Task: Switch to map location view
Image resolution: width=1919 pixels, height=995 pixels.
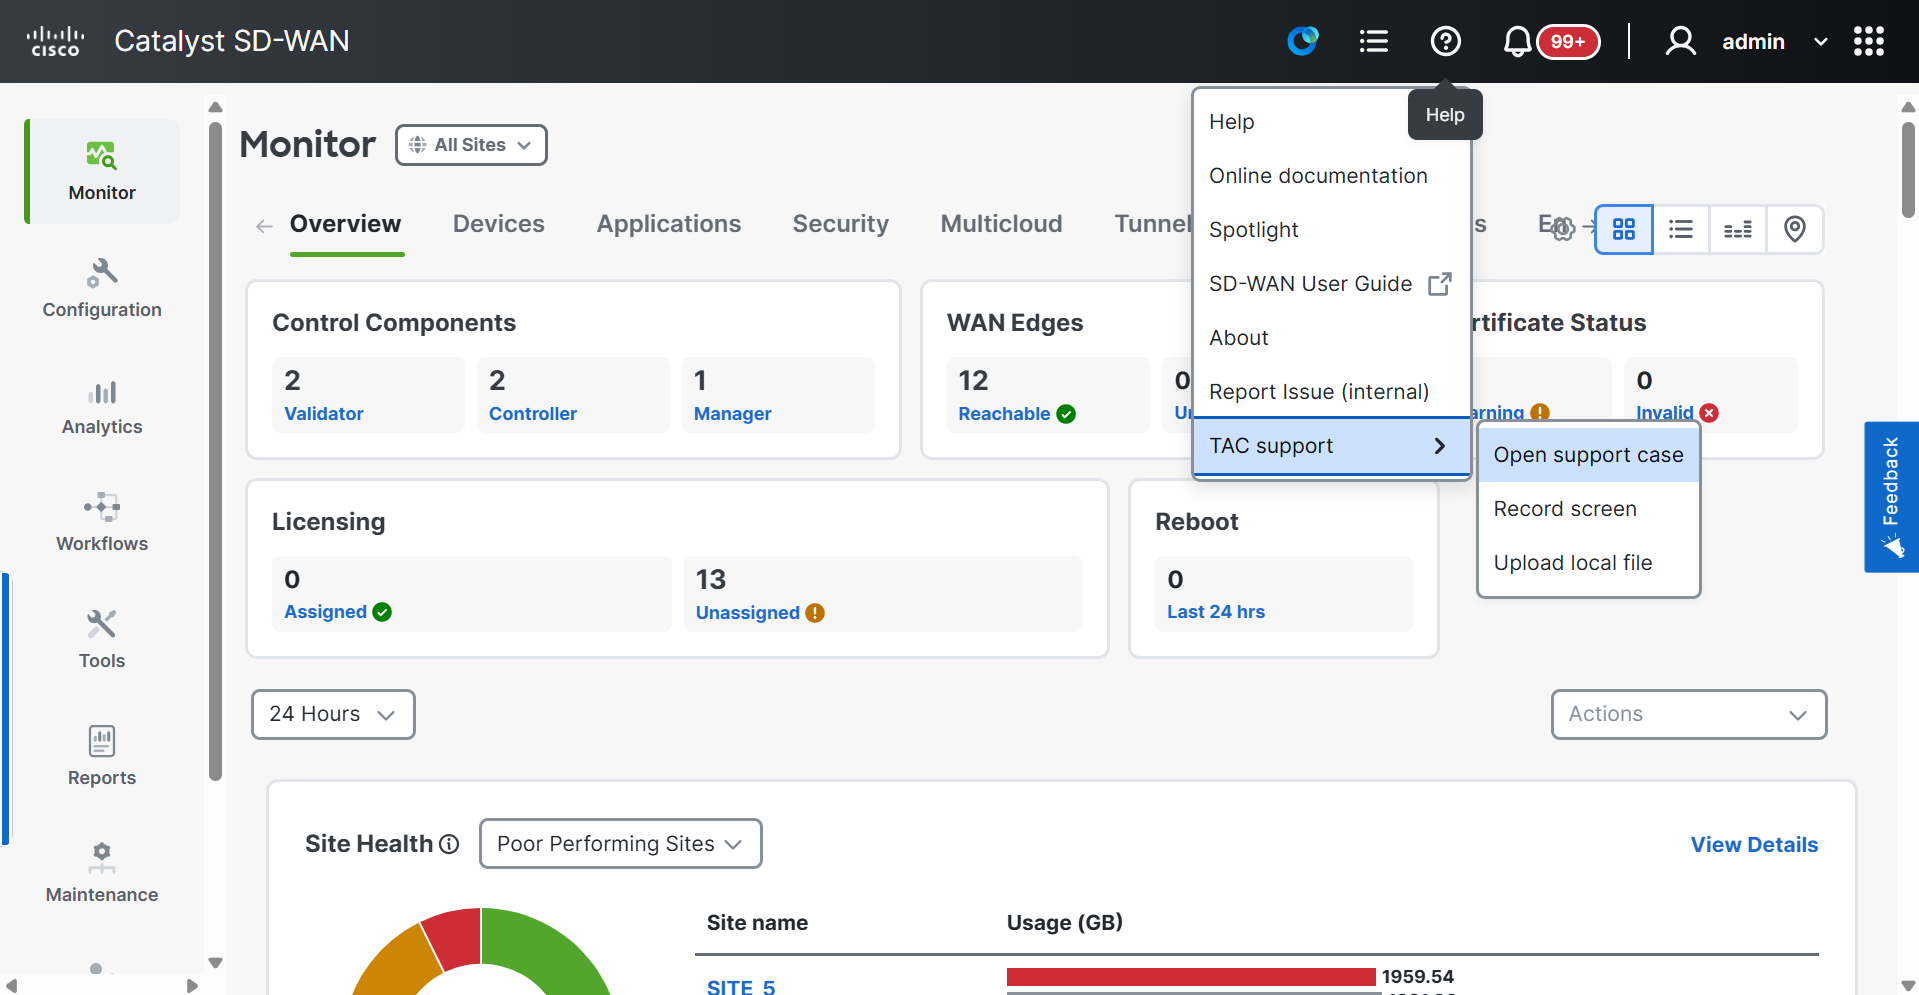Action: tap(1794, 229)
